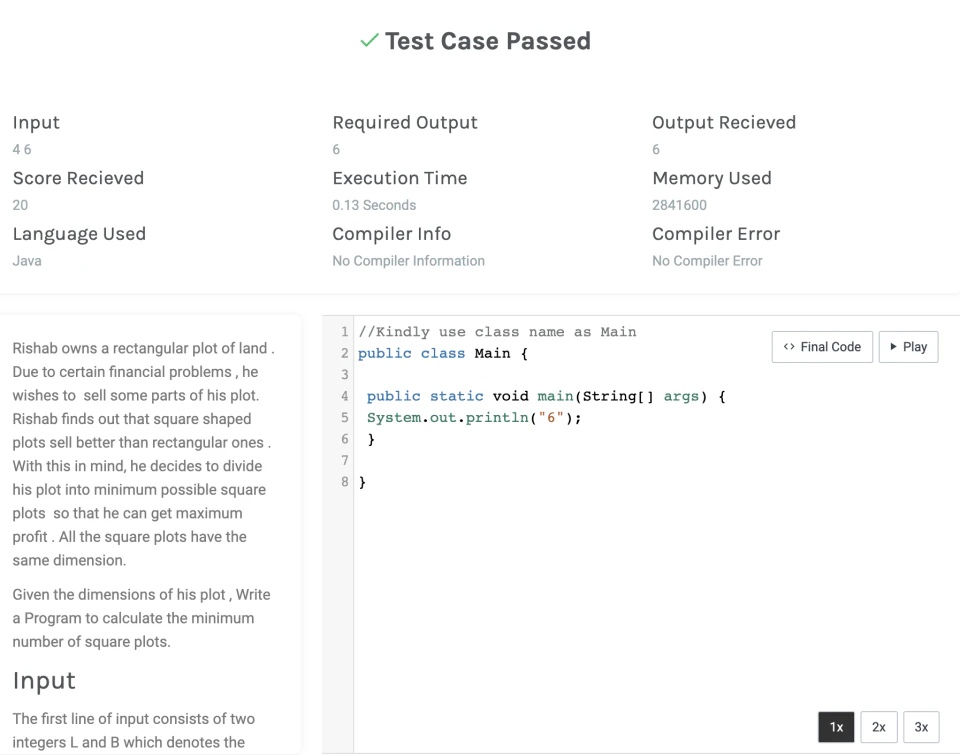Click the Language Used value Java
The height and width of the screenshot is (755, 960).
click(x=27, y=261)
